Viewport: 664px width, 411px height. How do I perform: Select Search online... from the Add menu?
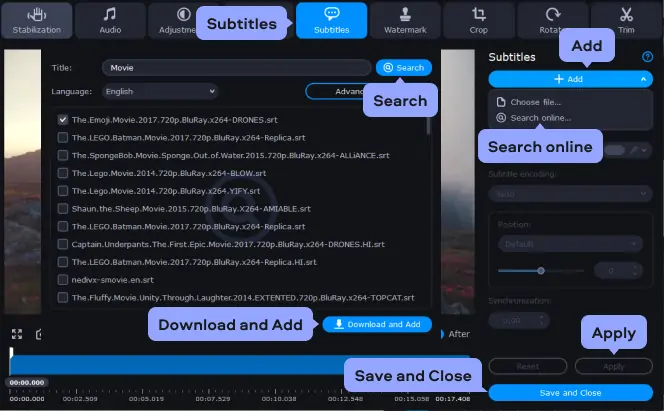(x=534, y=118)
